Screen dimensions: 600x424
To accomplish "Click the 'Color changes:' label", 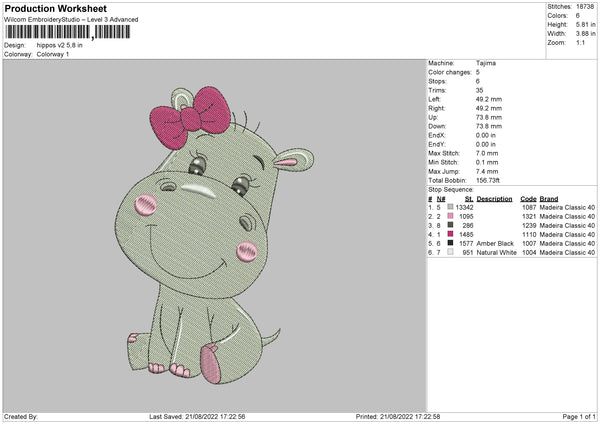I will [x=450, y=72].
